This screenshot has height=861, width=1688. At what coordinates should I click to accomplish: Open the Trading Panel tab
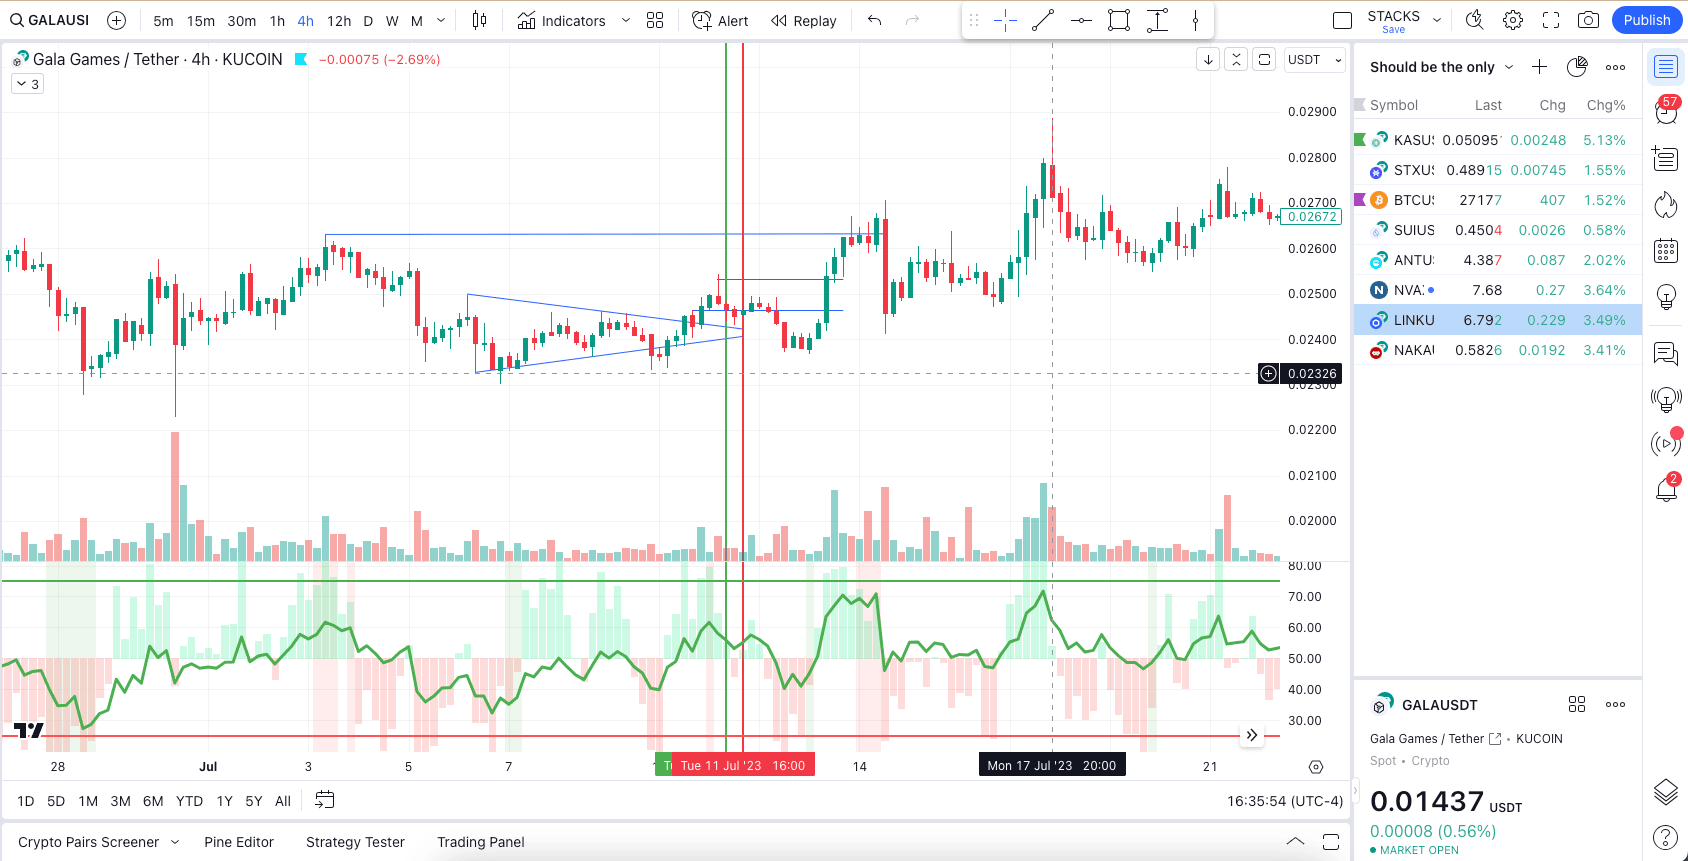click(481, 842)
